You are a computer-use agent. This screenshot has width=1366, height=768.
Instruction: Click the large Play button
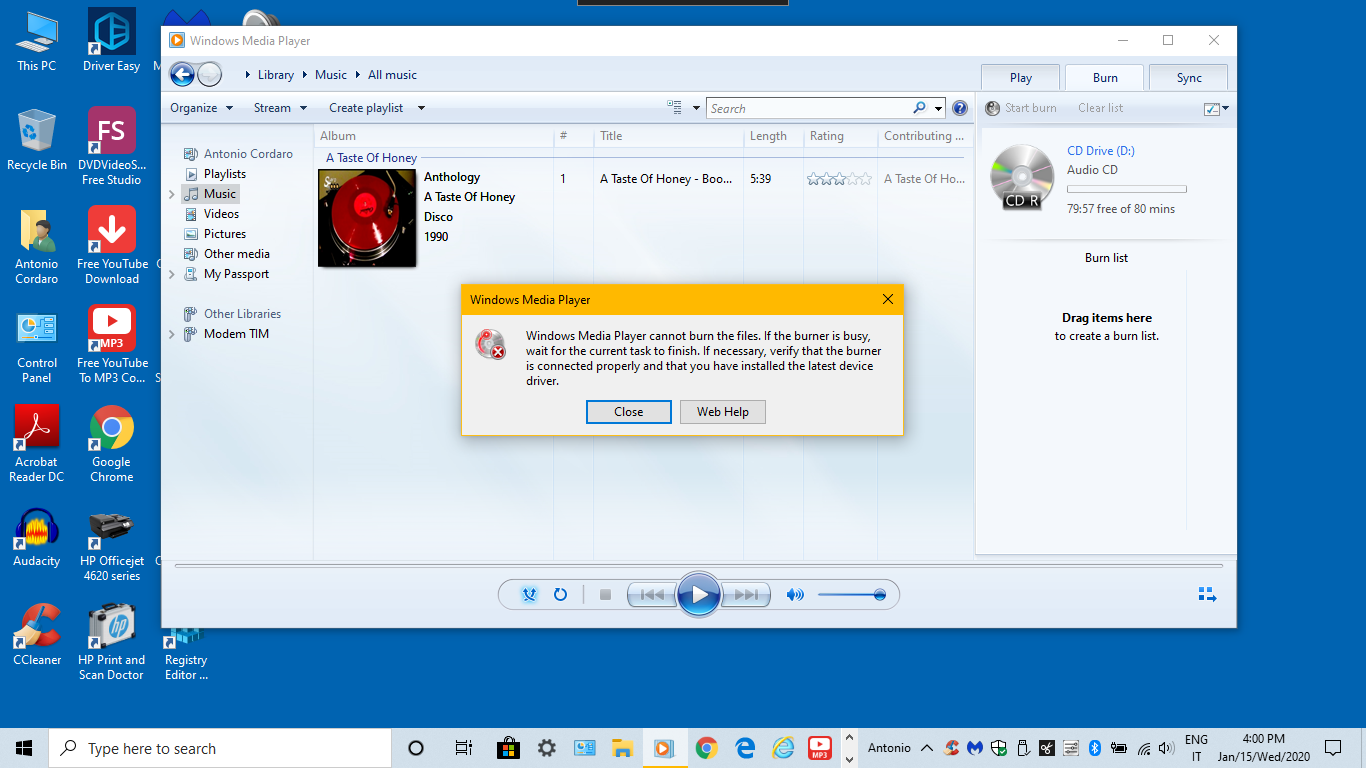(x=699, y=594)
